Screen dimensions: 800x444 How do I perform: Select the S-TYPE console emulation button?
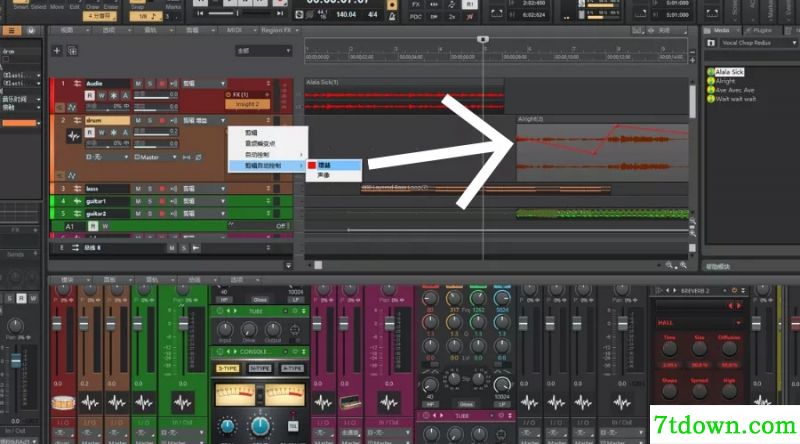click(228, 368)
